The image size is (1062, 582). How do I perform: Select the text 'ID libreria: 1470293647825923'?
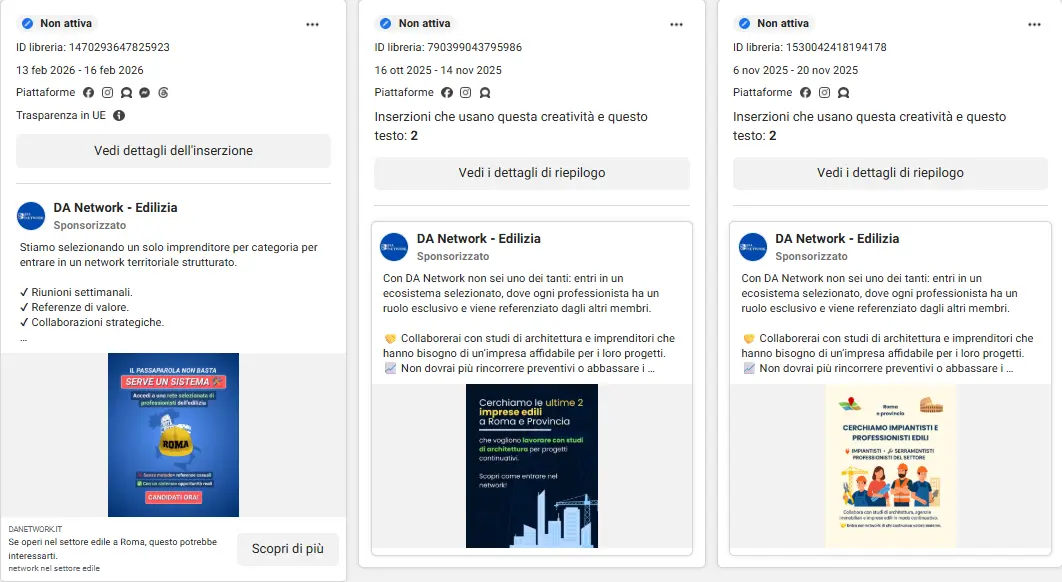tap(93, 47)
